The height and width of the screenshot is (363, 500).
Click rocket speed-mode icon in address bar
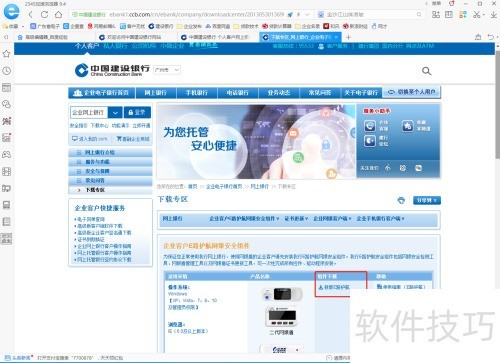pos(290,14)
